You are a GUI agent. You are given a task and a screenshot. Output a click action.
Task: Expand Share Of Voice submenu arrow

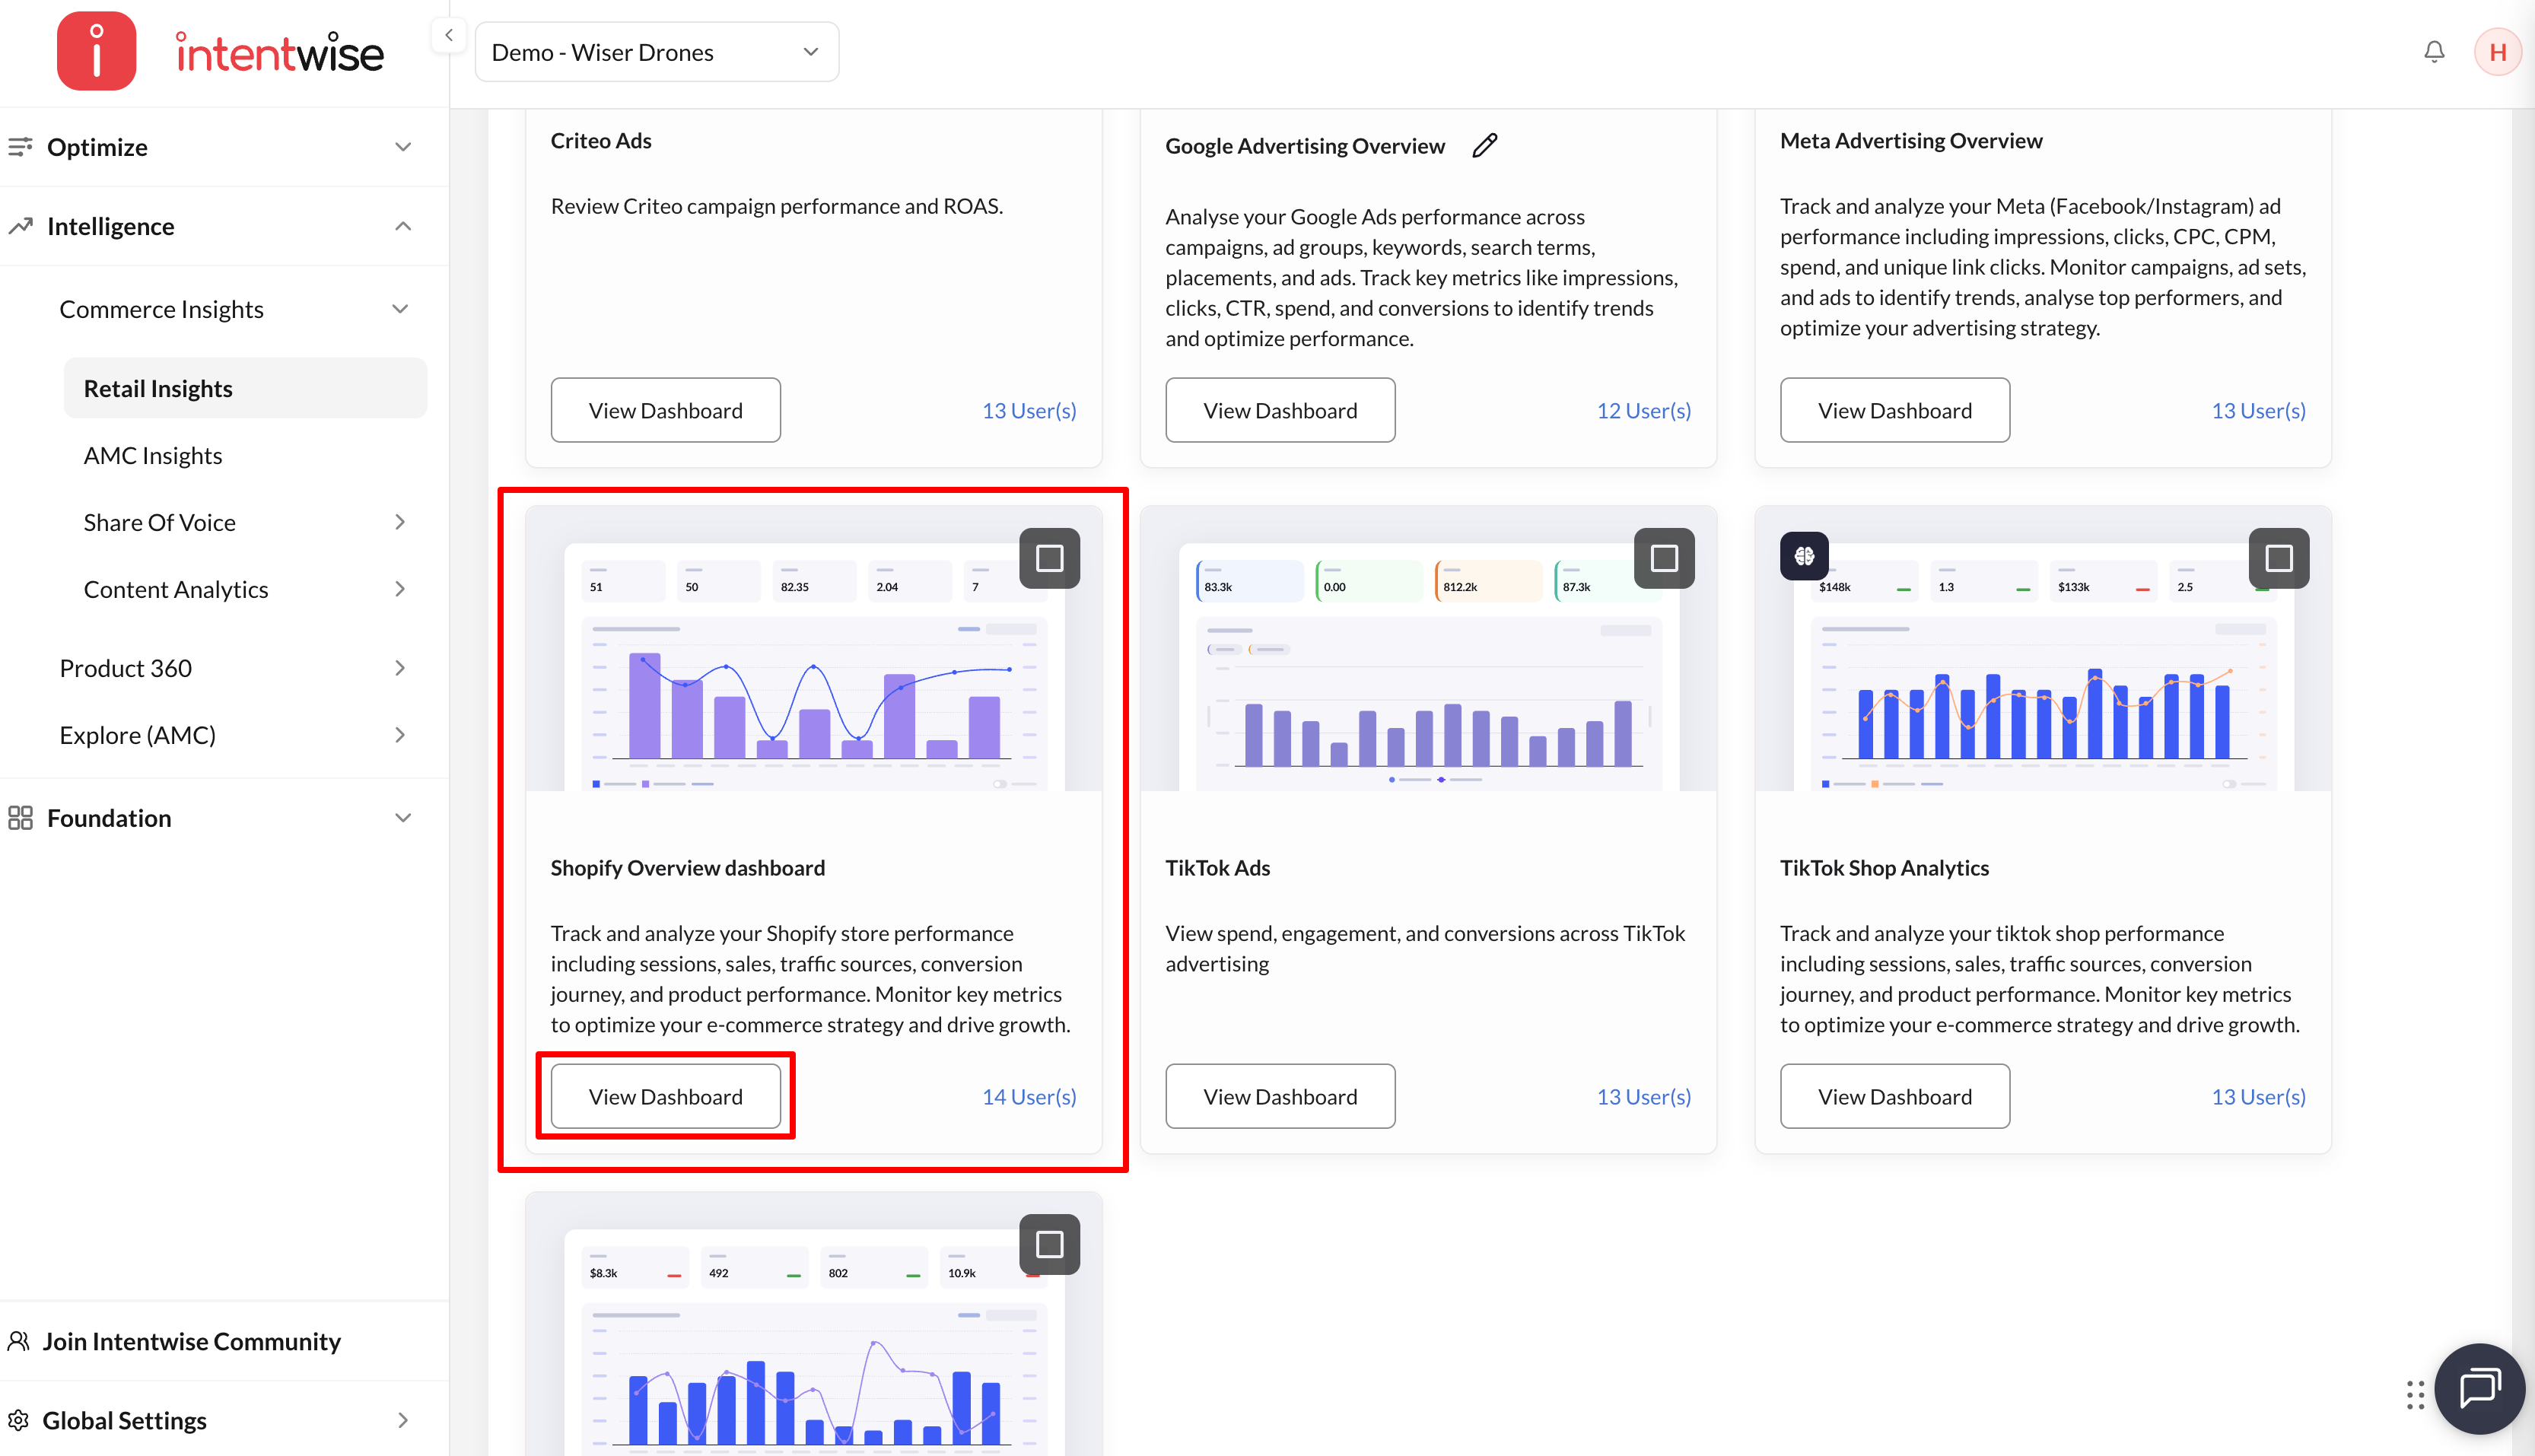click(x=400, y=522)
